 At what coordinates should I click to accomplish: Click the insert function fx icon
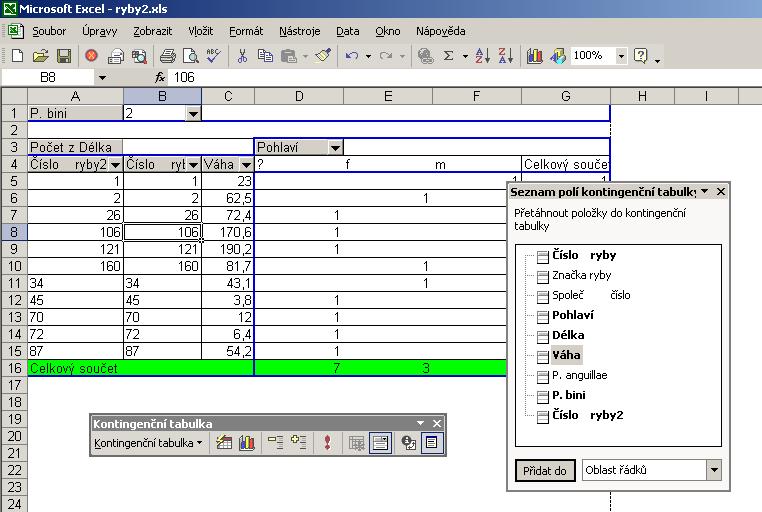pyautogui.click(x=159, y=77)
